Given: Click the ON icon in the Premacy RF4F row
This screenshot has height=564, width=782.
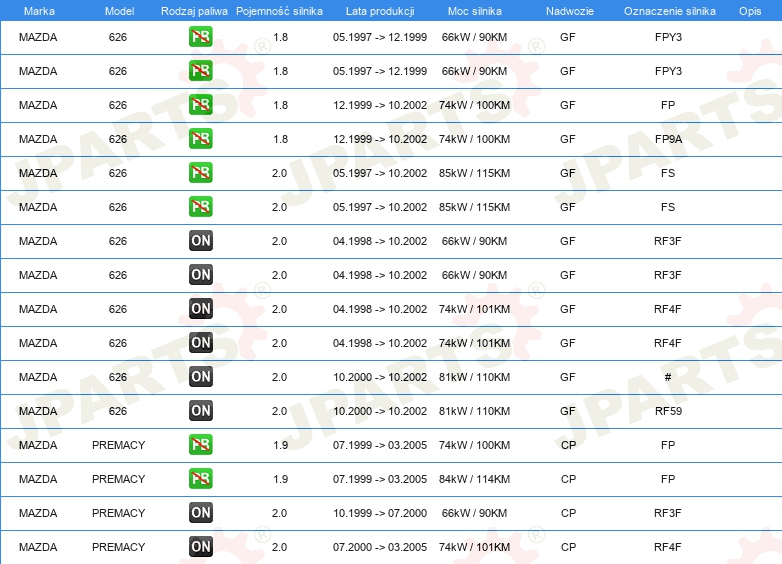Looking at the screenshot, I should [x=200, y=546].
